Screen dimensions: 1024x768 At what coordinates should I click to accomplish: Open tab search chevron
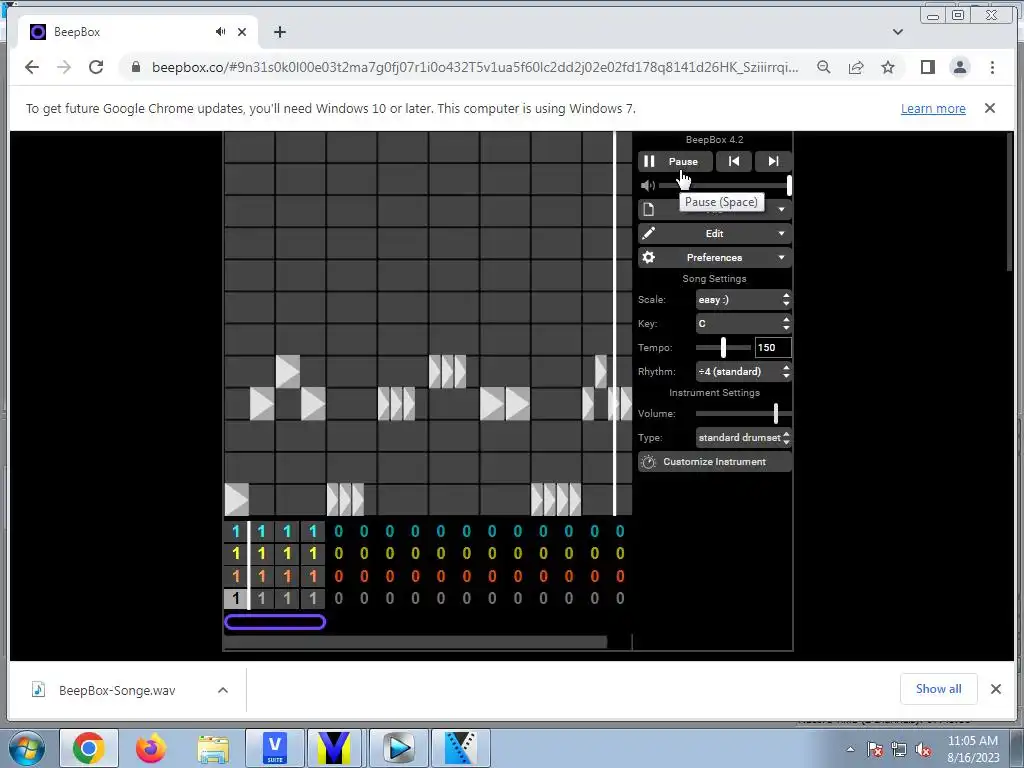click(x=898, y=31)
